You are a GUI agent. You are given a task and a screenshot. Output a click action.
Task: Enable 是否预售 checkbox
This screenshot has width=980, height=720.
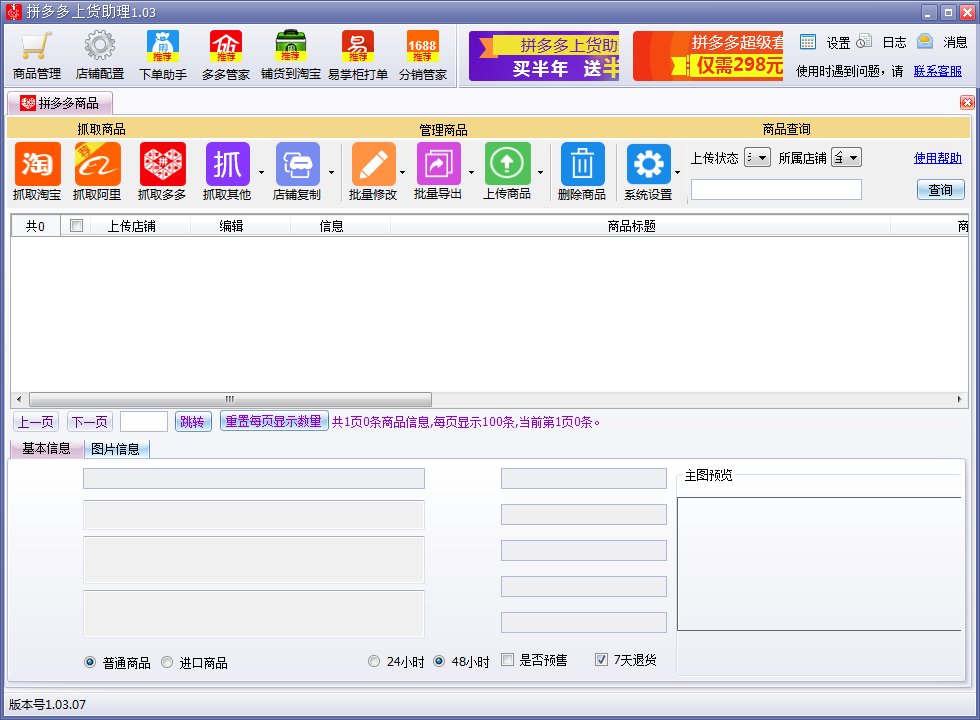pyautogui.click(x=508, y=660)
